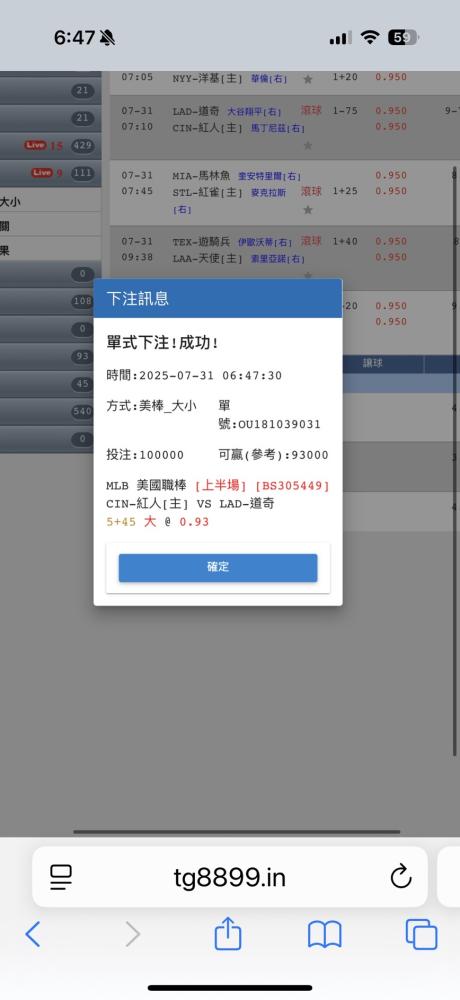Open the Safari tabs overview icon
This screenshot has height=1000, width=460.
tap(422, 934)
